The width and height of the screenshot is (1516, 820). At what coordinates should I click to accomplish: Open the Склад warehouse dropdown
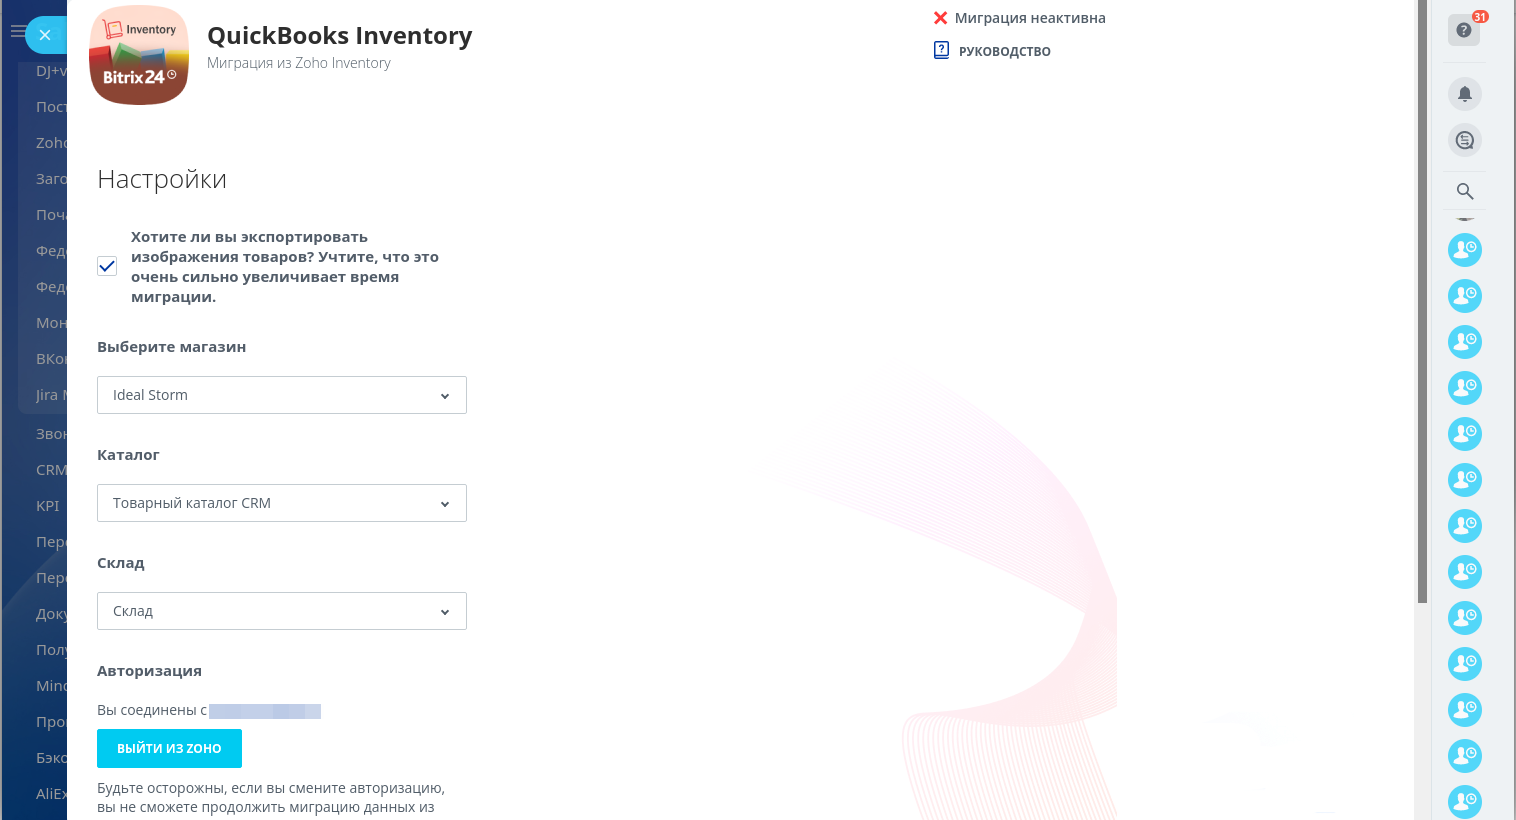click(282, 611)
